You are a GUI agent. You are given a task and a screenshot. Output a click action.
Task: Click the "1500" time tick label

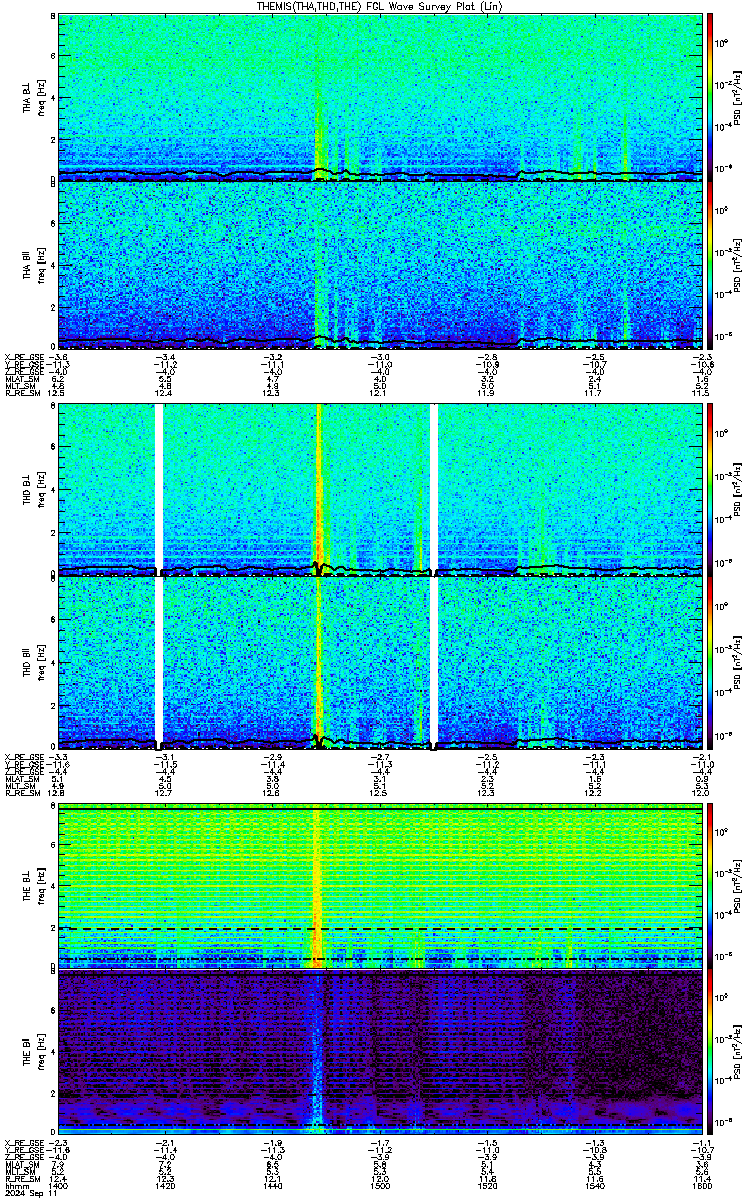point(379,1184)
